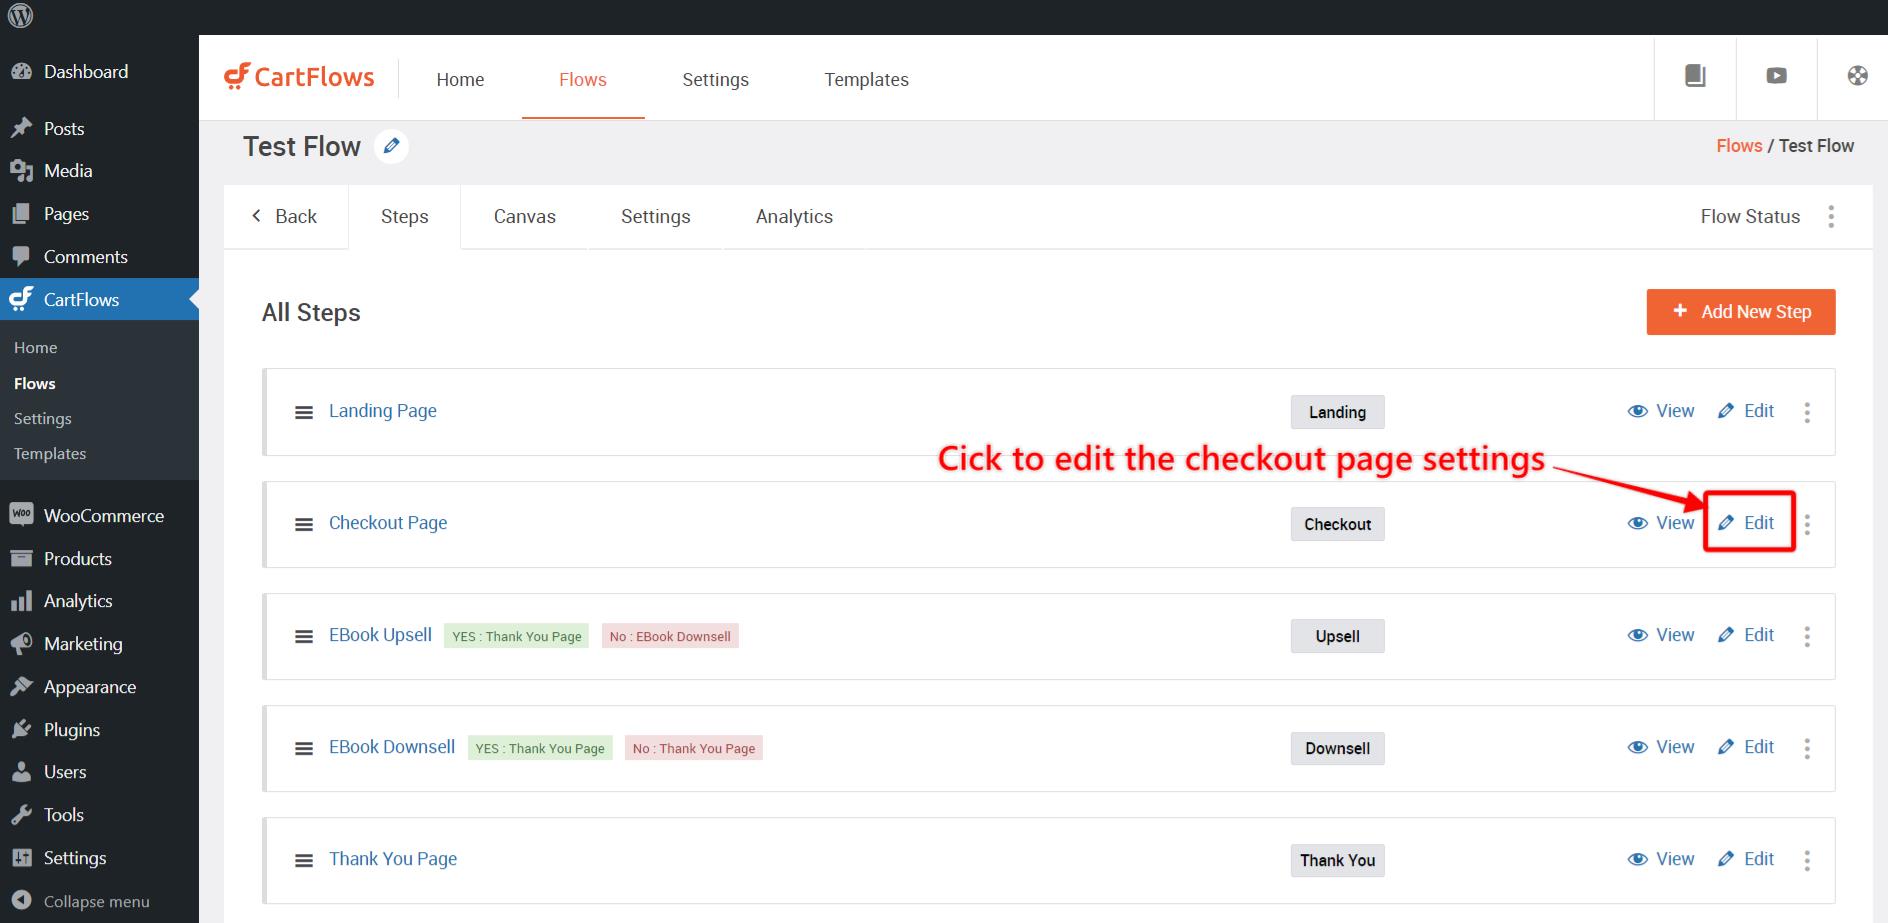Click the WordPress logo in admin bar
The height and width of the screenshot is (923, 1888).
pyautogui.click(x=20, y=16)
